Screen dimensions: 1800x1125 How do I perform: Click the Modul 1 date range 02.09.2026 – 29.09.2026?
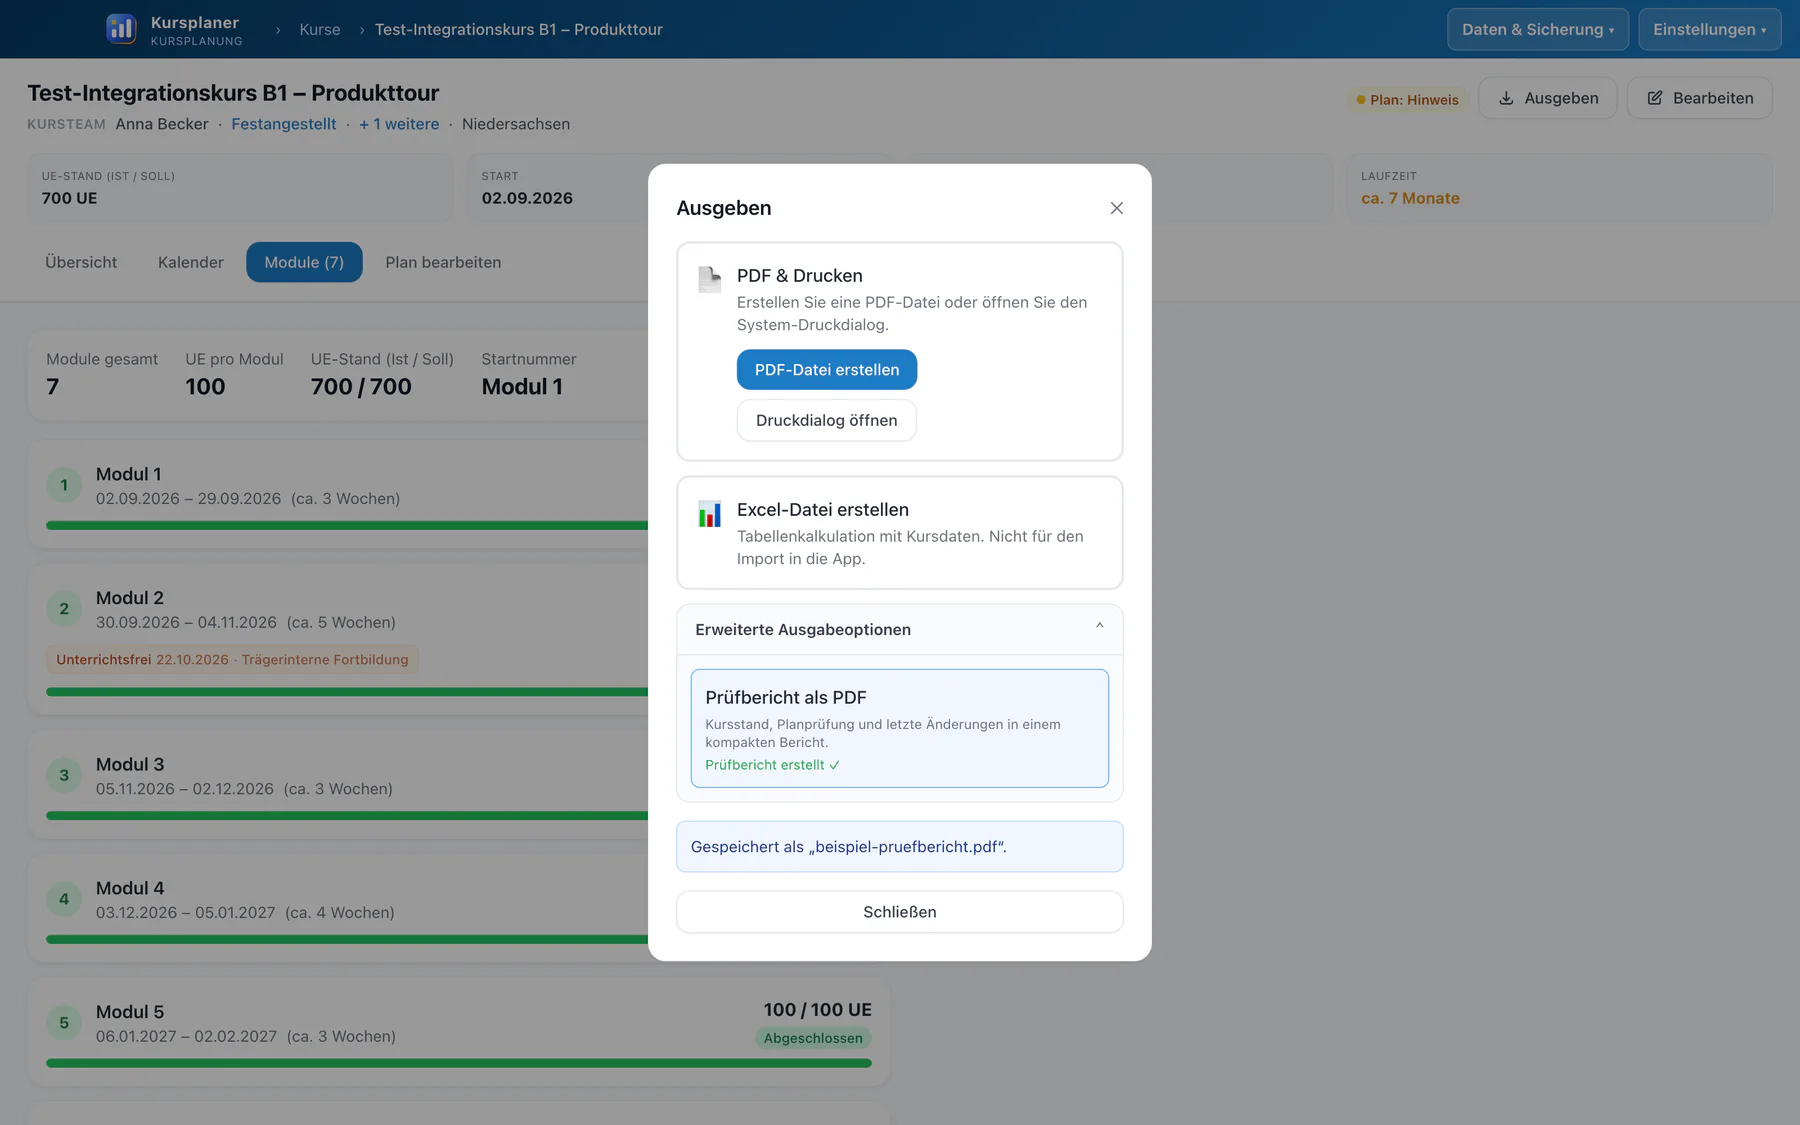(x=189, y=499)
